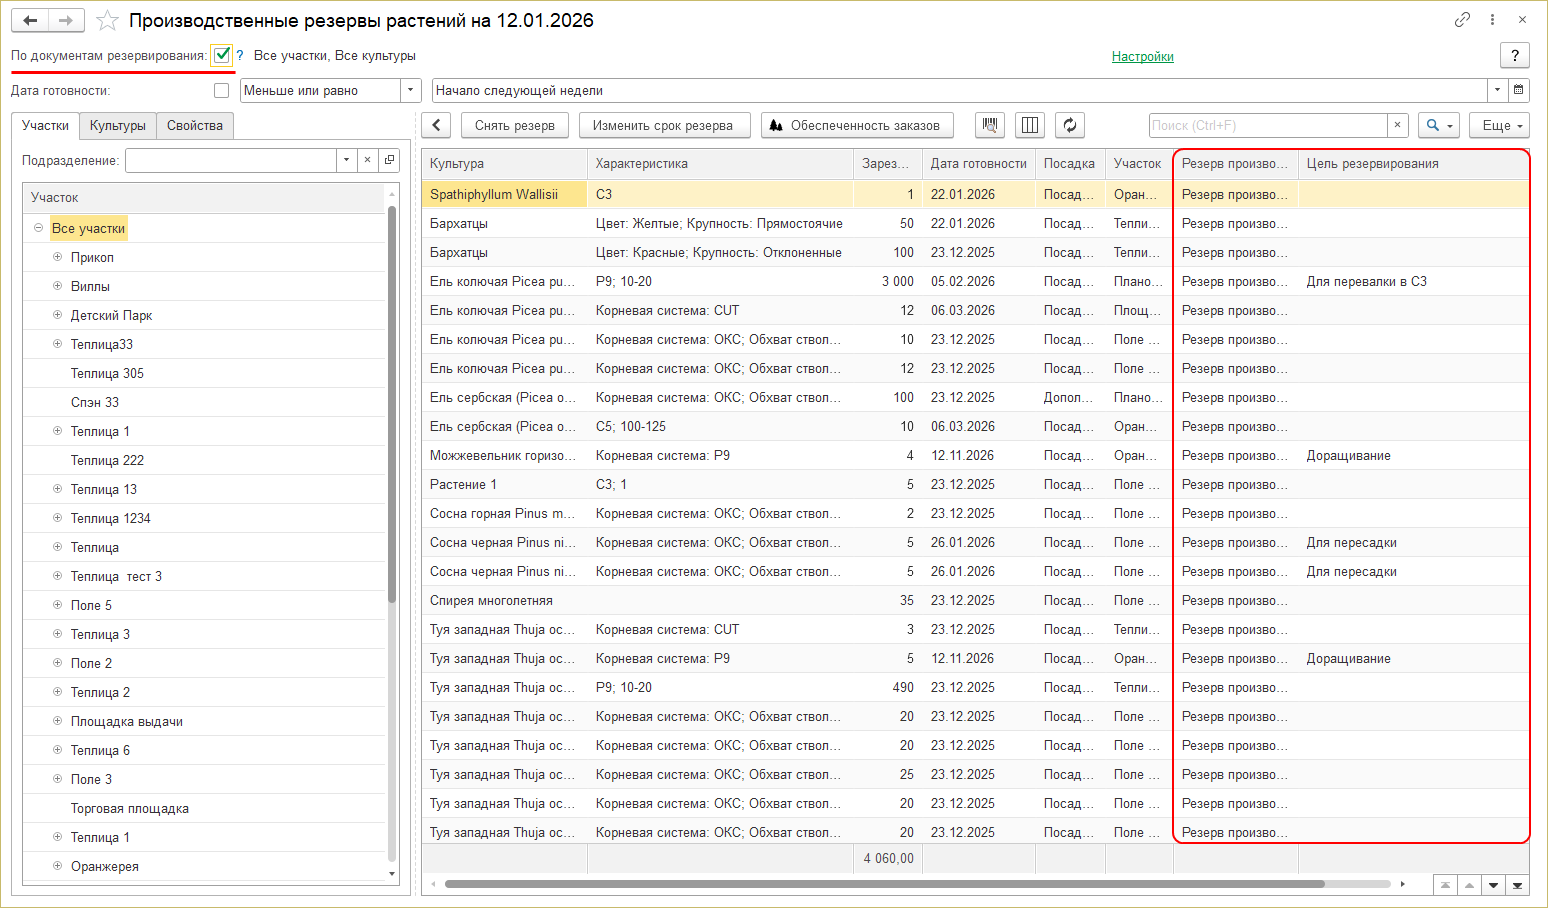1548x908 pixels.
Task: Refresh the list with the refresh icon
Action: [x=1070, y=125]
